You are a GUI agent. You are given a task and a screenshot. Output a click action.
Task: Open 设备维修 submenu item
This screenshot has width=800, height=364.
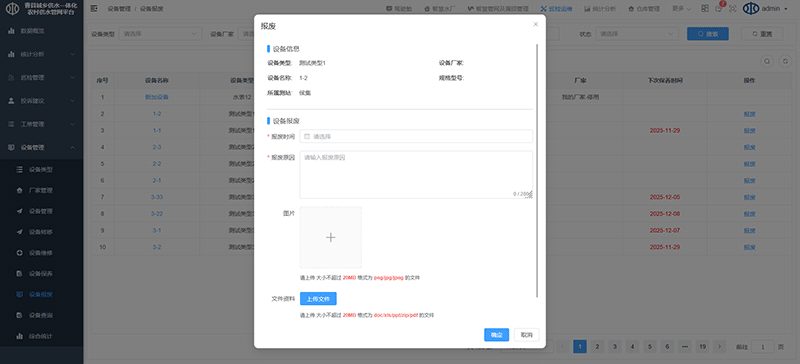pos(41,253)
